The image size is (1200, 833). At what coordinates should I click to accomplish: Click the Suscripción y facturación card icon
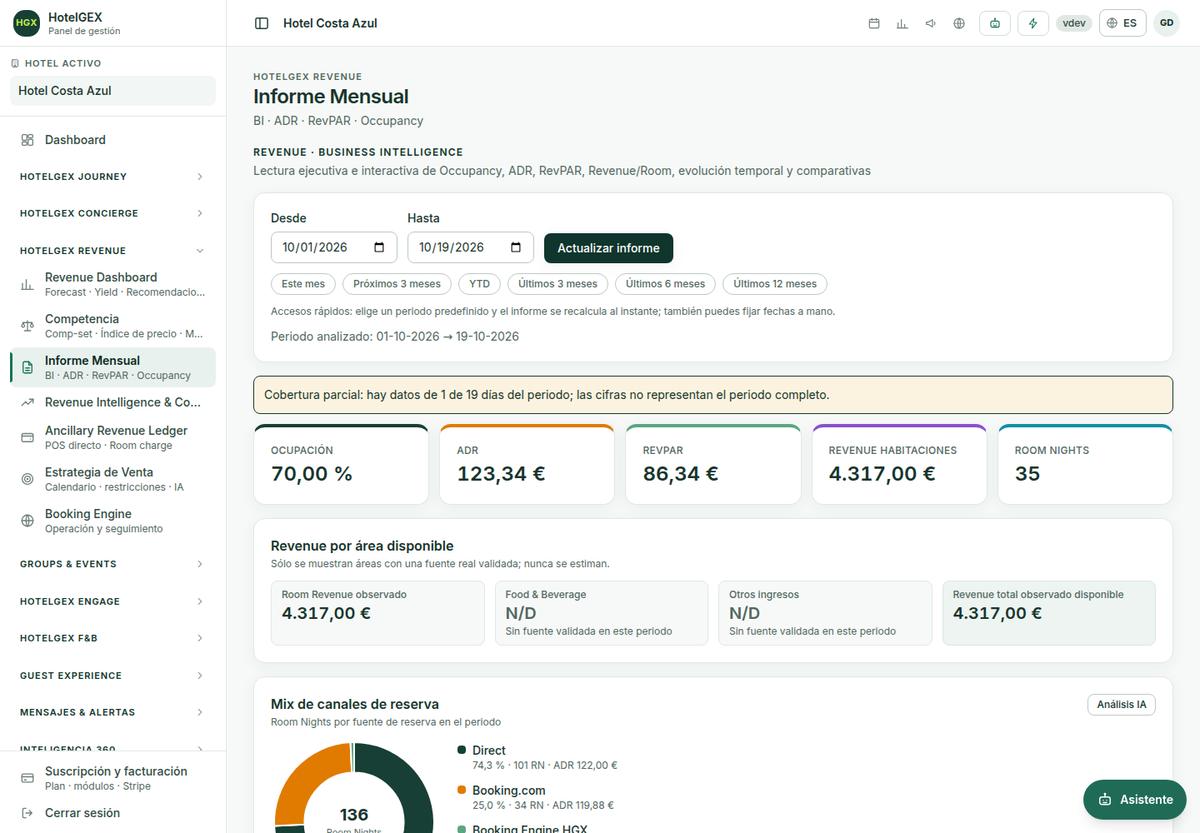(27, 779)
